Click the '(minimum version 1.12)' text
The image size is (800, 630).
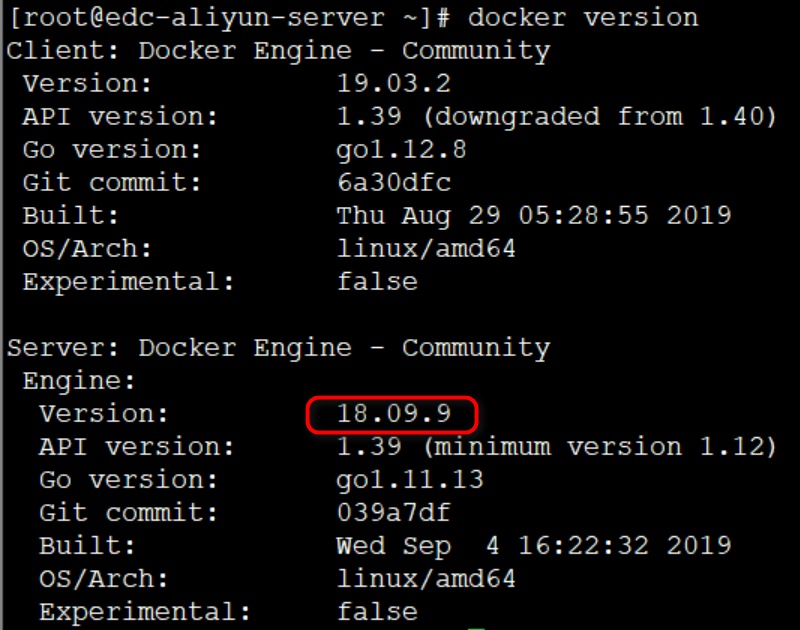[600, 447]
